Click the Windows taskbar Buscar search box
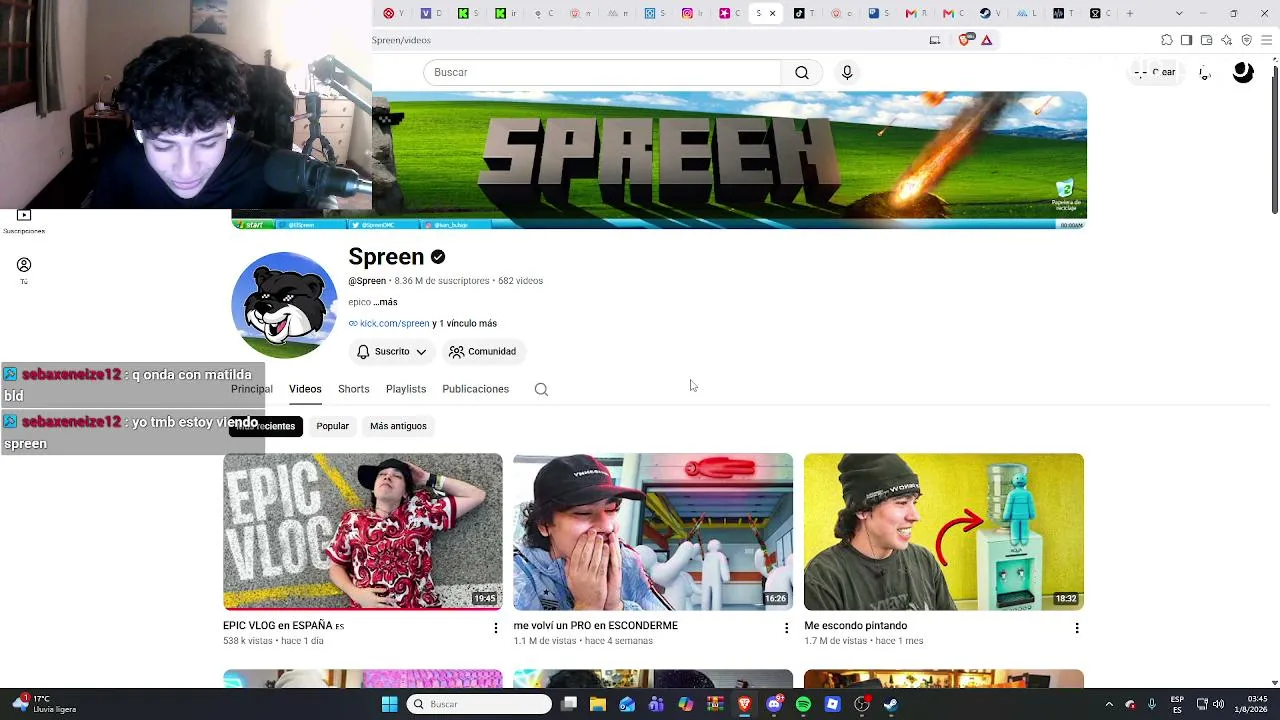This screenshot has height=720, width=1280. (x=480, y=704)
